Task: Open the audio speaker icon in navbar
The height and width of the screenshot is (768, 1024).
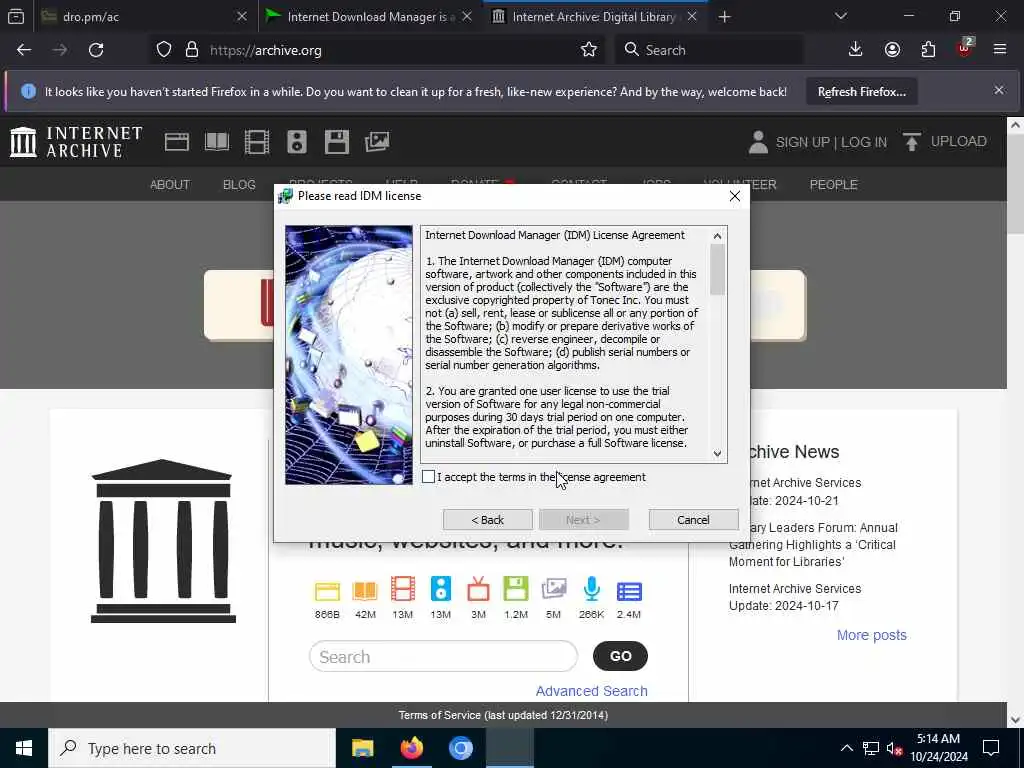Action: [x=296, y=142]
